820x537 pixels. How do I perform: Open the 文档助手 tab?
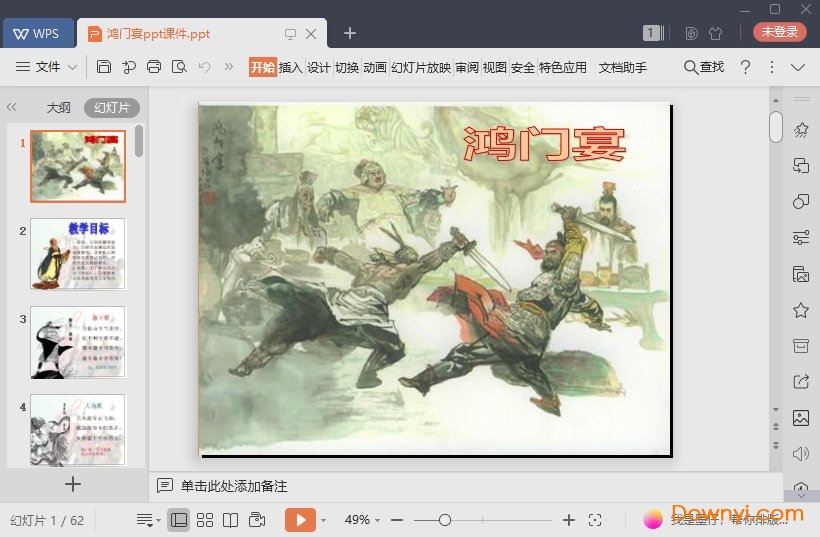click(623, 67)
